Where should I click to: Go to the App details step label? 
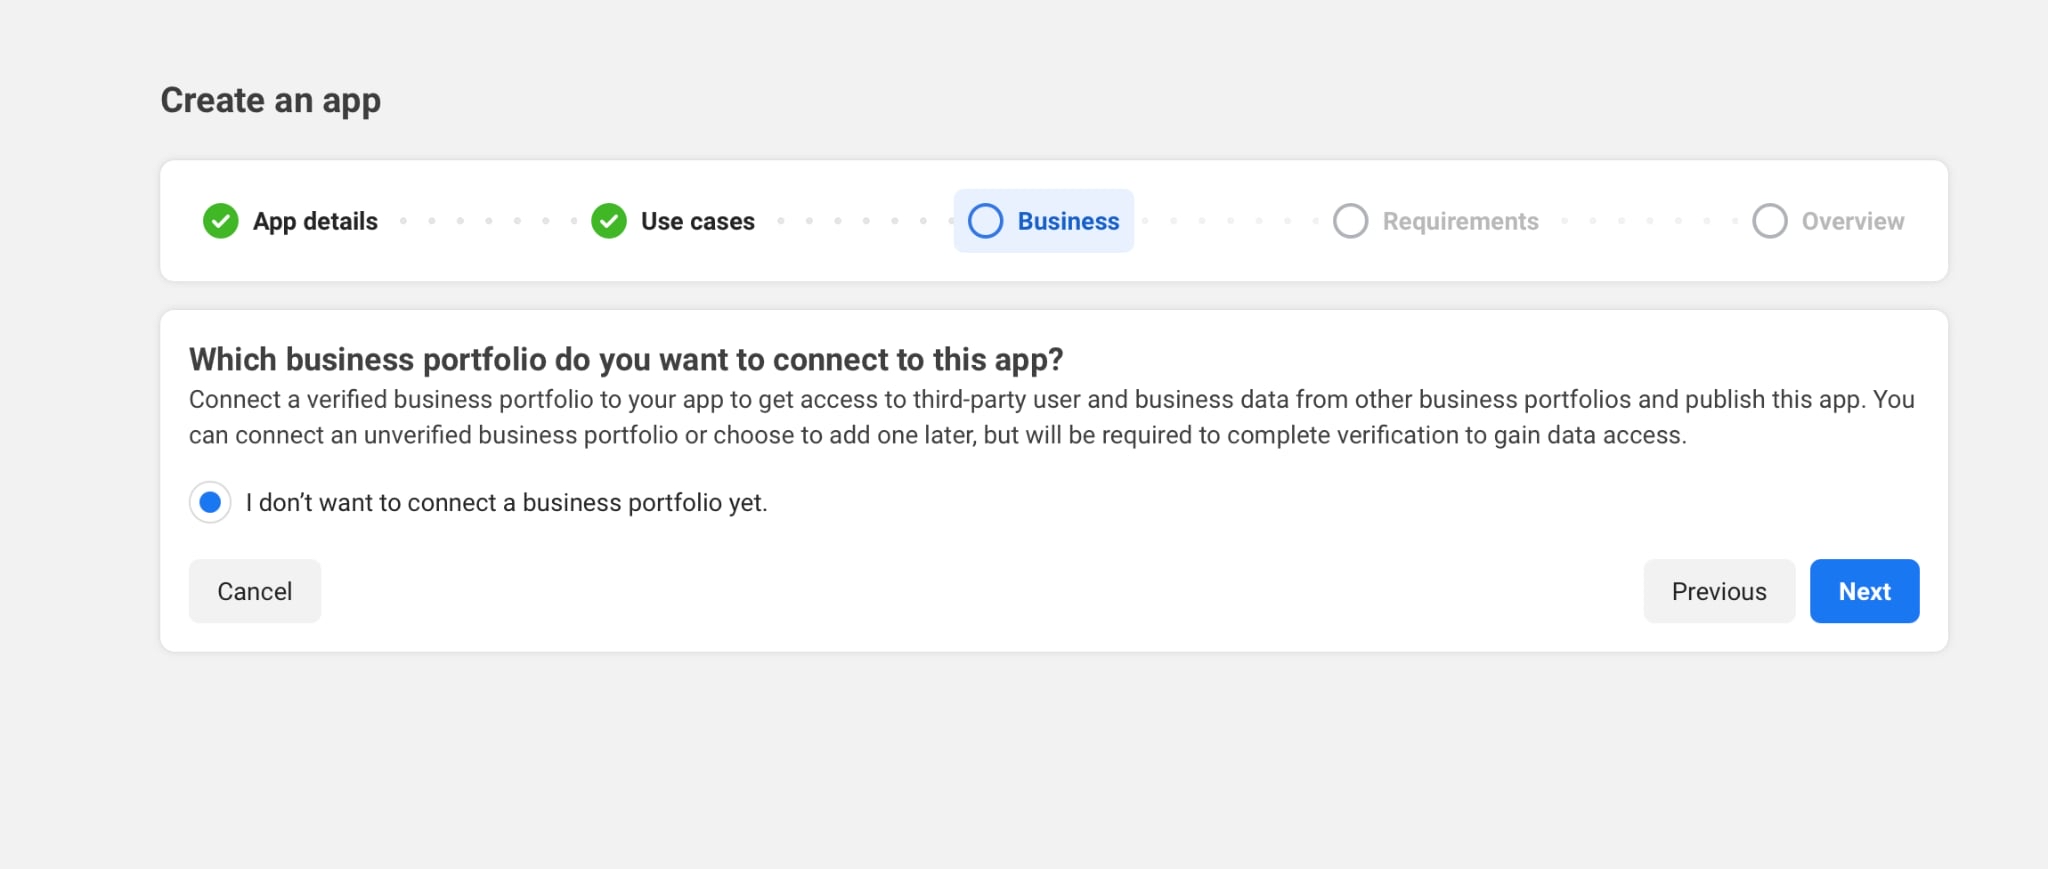pos(315,221)
